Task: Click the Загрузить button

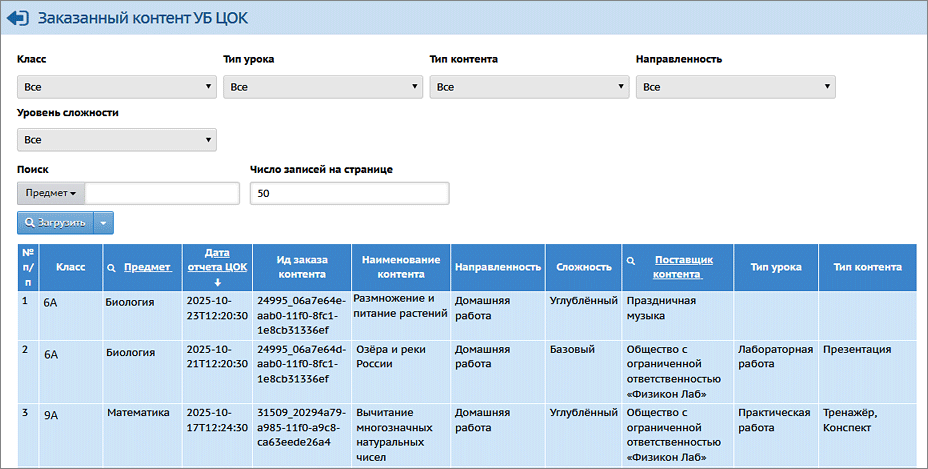Action: [x=55, y=222]
